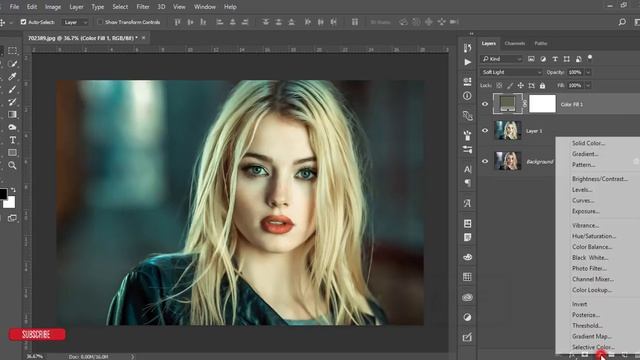Select the History Brush tool

pos(12,102)
